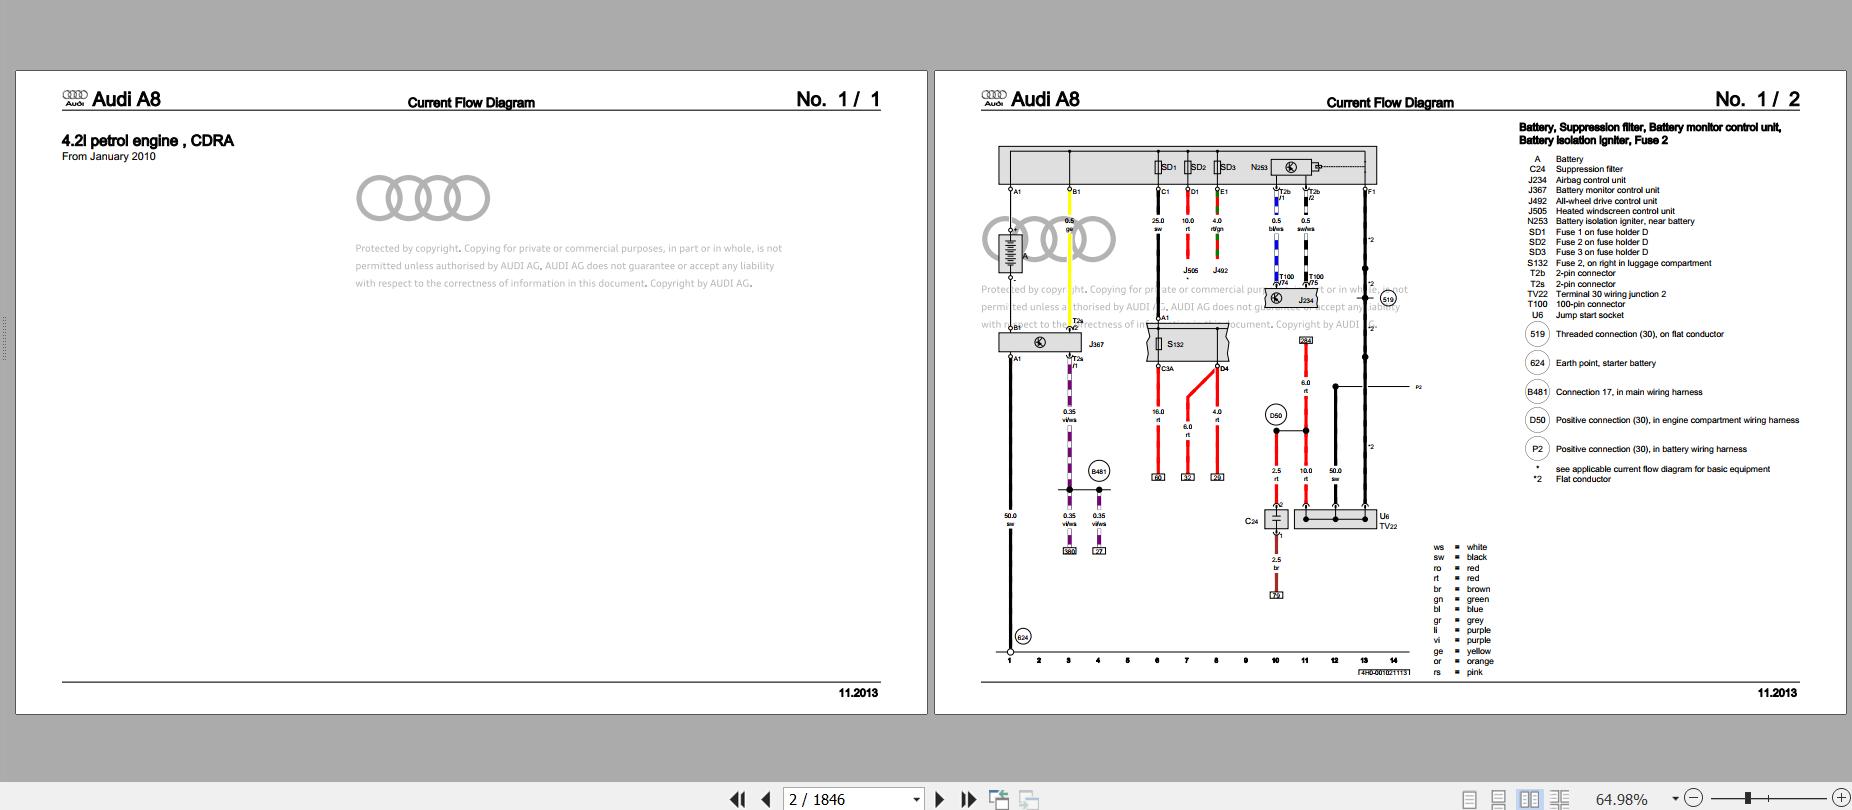The width and height of the screenshot is (1852, 810).
Task: Click the zoom in plus button
Action: click(1841, 798)
